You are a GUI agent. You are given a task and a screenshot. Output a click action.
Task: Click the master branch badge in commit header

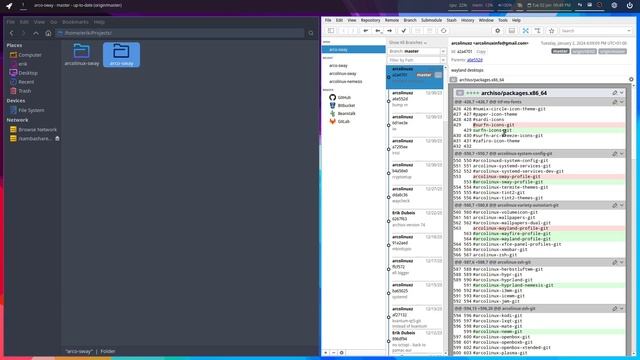coord(560,51)
